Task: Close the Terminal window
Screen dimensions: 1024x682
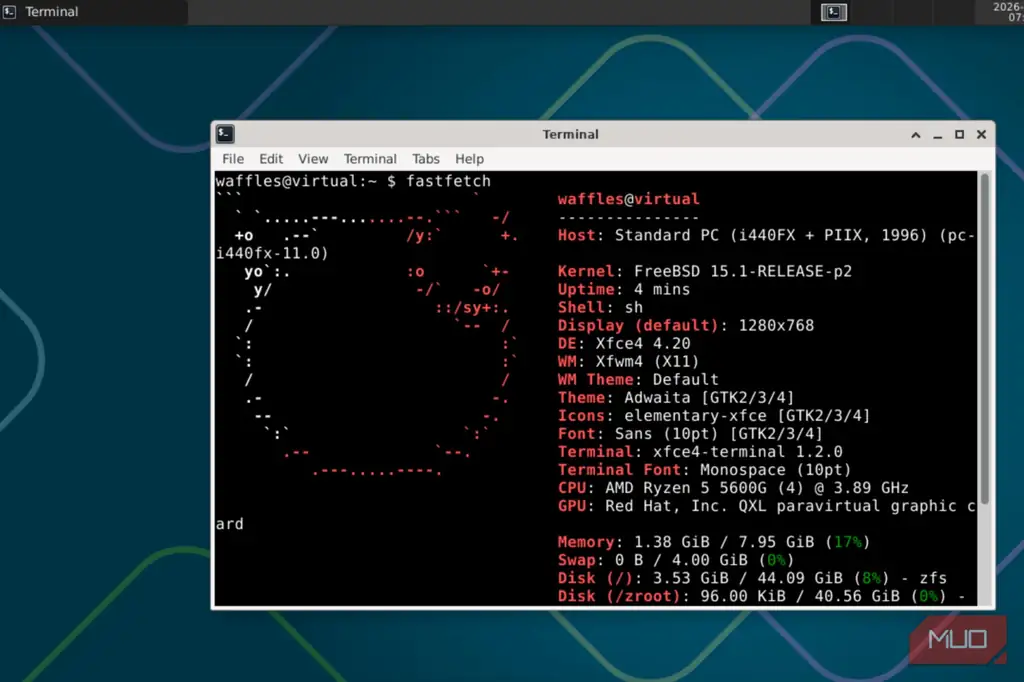Action: pyautogui.click(x=981, y=135)
